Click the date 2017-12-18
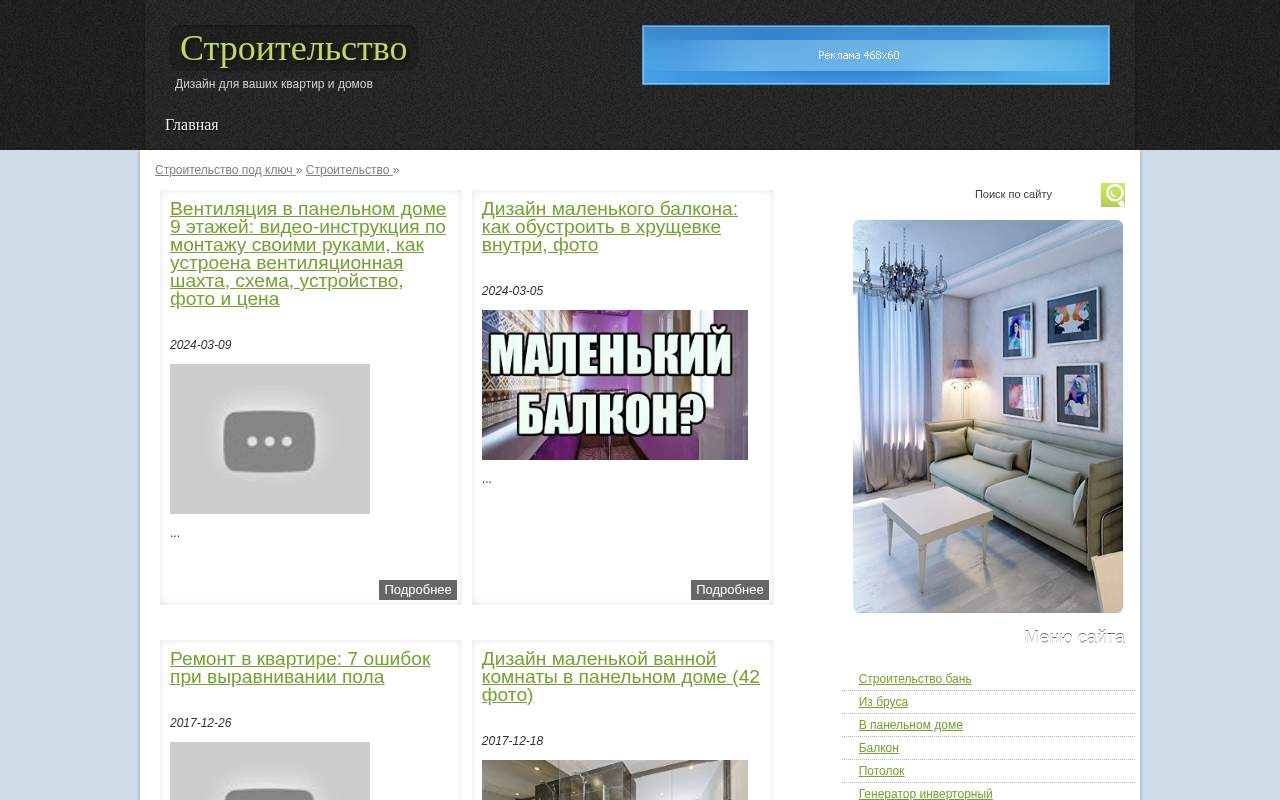The image size is (1280, 800). [x=512, y=741]
